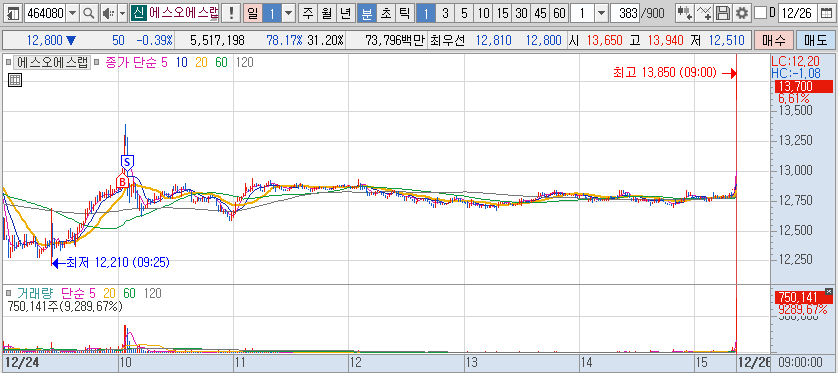
Task: Click the add candlestick chart icon
Action: coord(684,14)
